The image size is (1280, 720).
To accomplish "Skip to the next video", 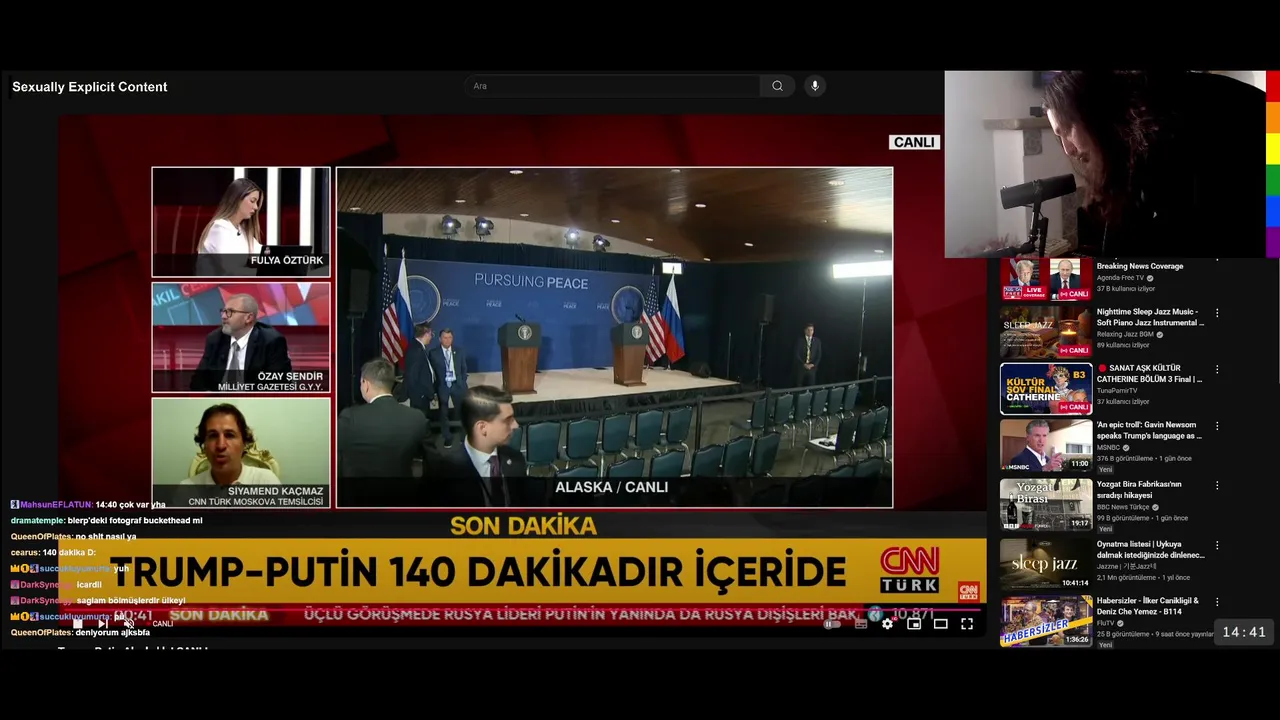I will click(x=103, y=624).
